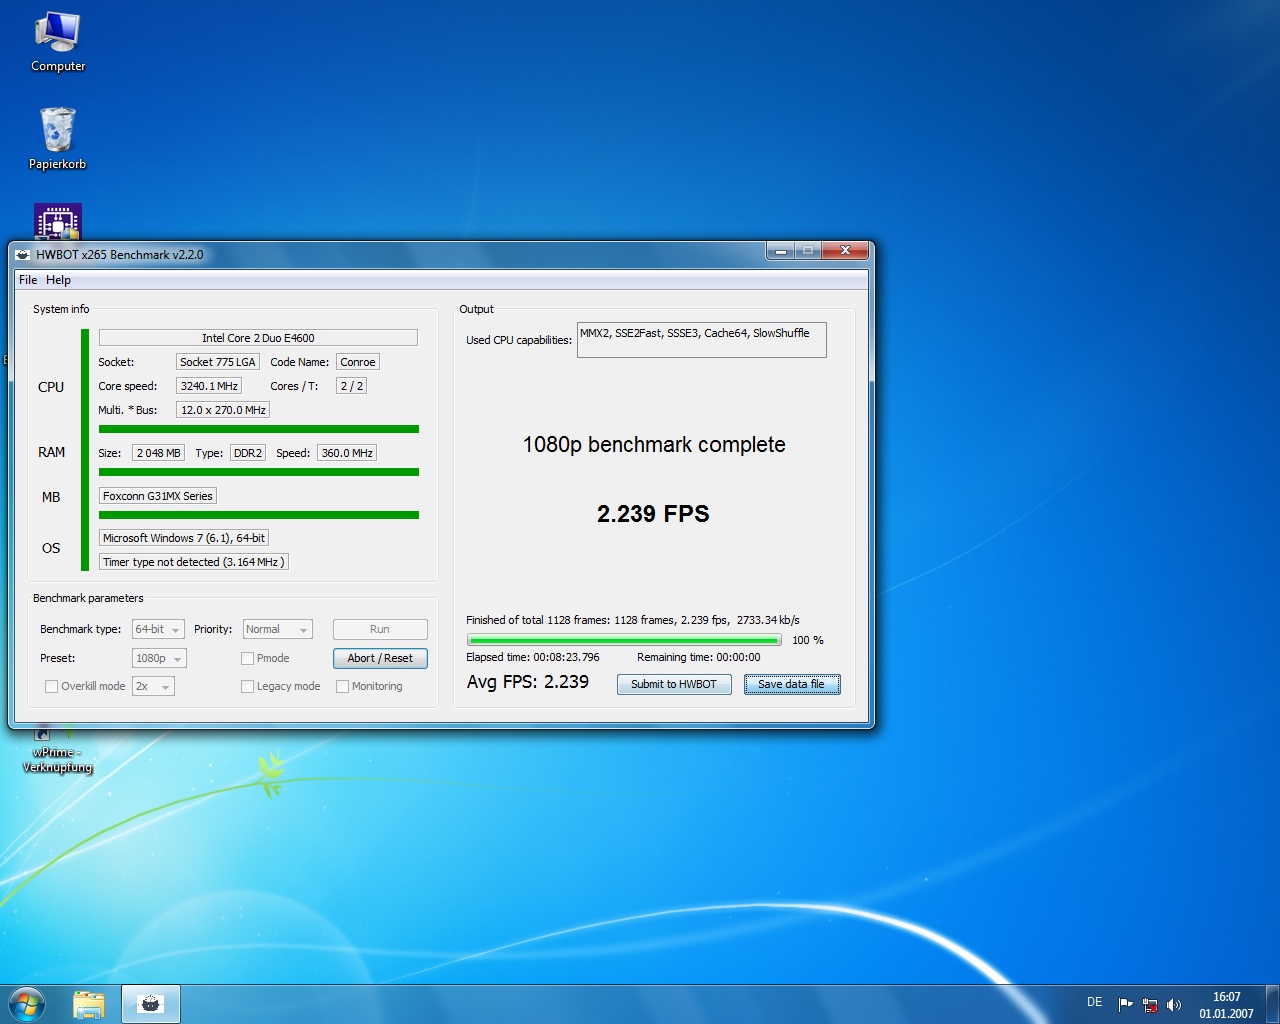Screen dimensions: 1280x1024
Task: Enable the Pmode checkbox
Action: tap(247, 658)
